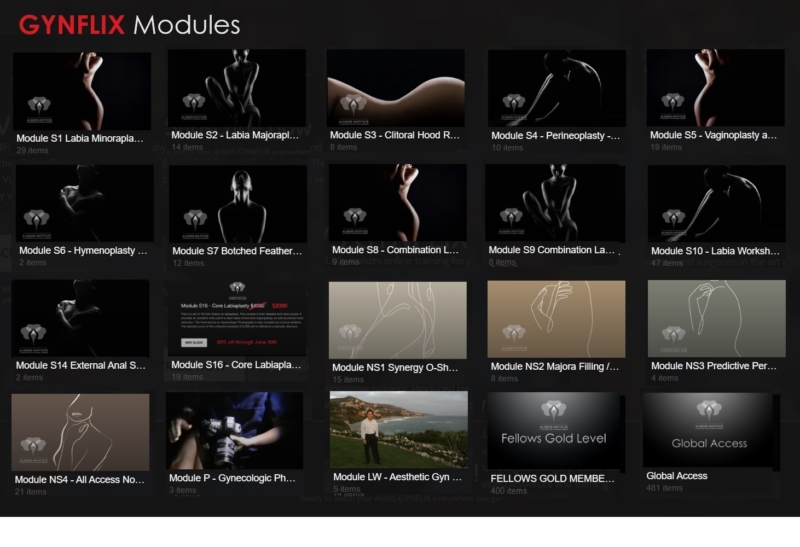The height and width of the screenshot is (547, 800).
Task: Open Fellows Gold Level card image
Action: [556, 431]
